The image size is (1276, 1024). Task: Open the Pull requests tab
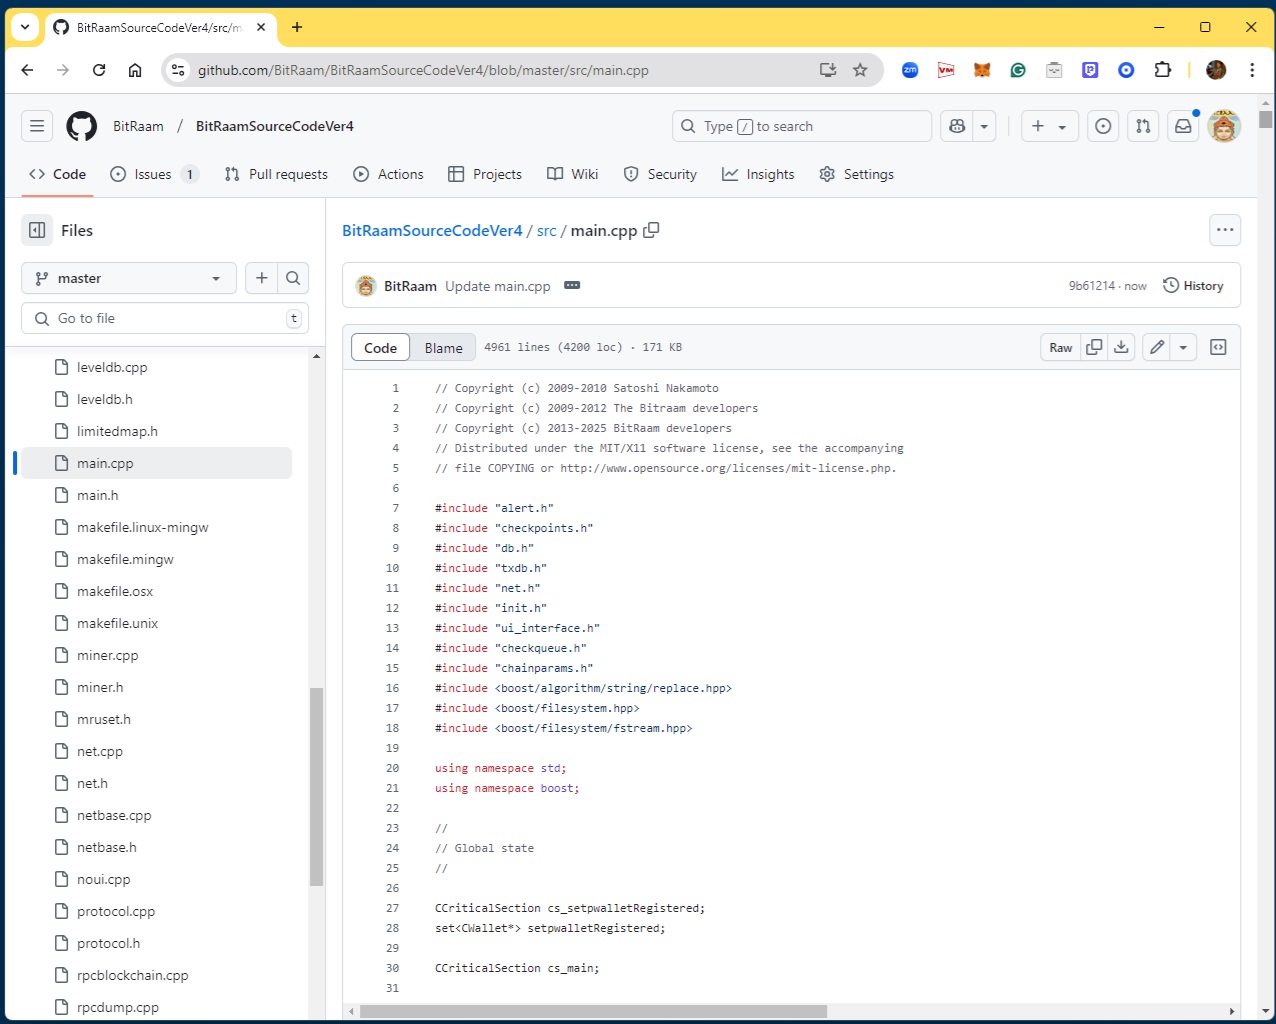pyautogui.click(x=276, y=174)
